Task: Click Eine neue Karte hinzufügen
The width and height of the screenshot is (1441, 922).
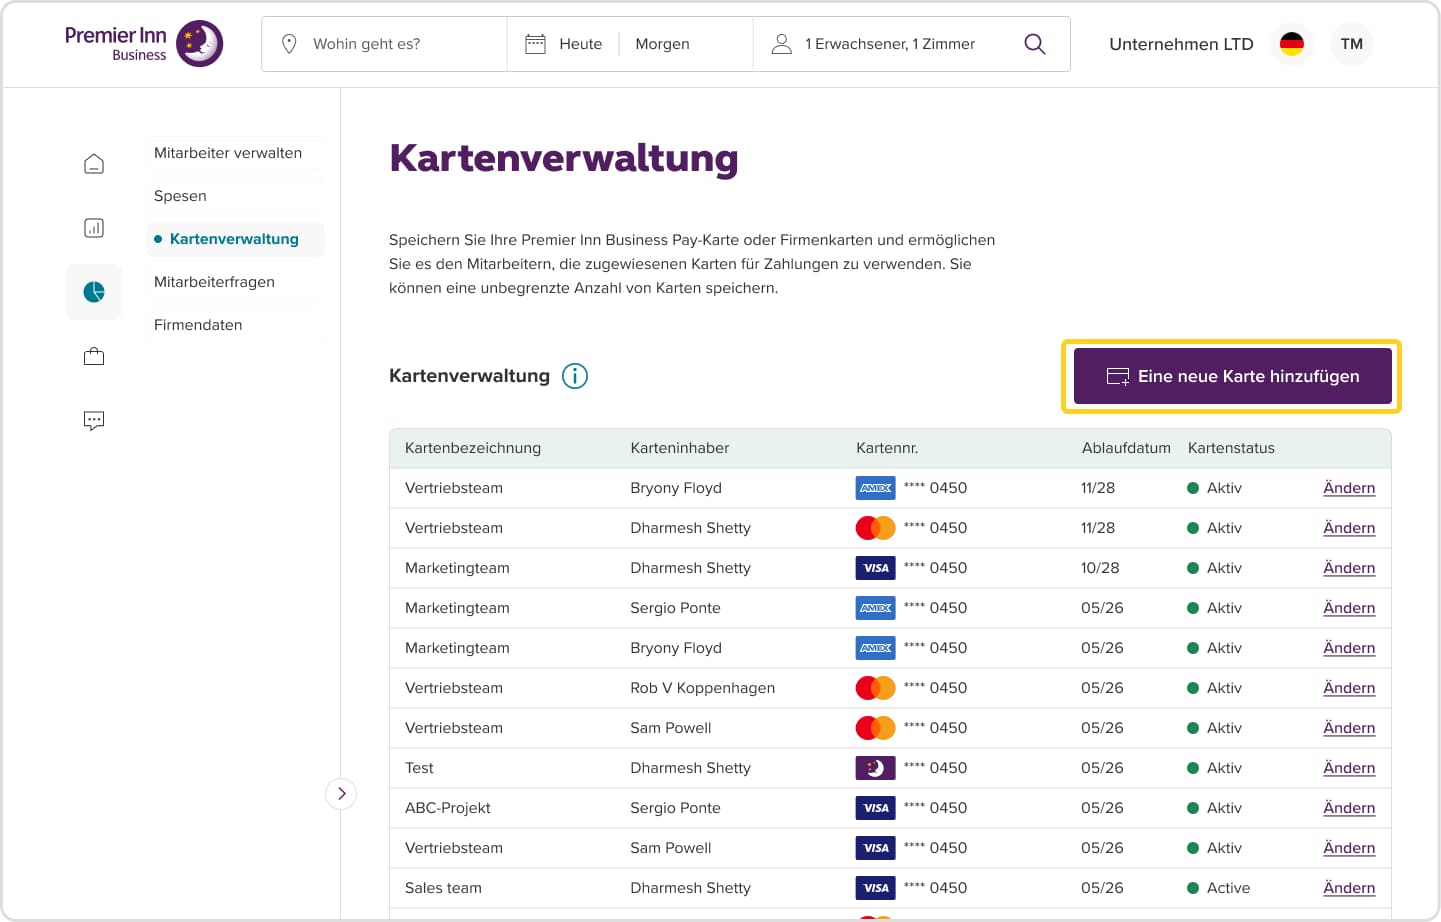Action: click(x=1231, y=376)
